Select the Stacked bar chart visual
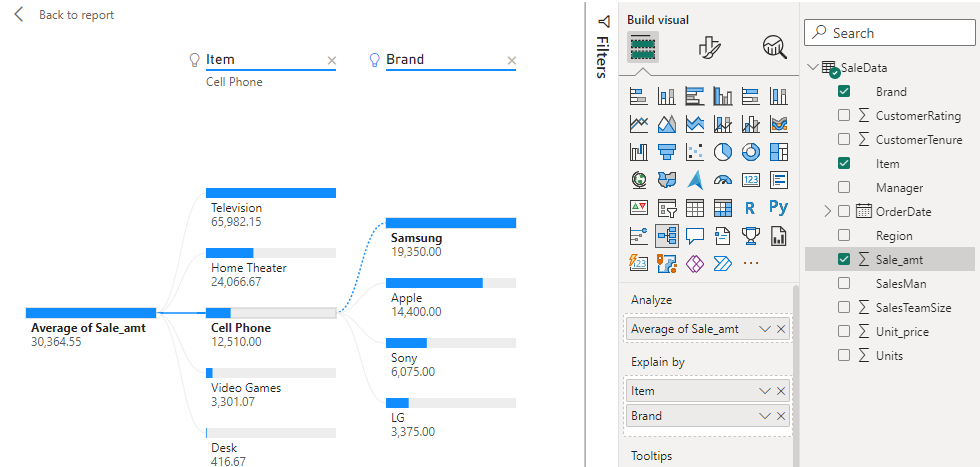This screenshot has height=467, width=980. 639,96
